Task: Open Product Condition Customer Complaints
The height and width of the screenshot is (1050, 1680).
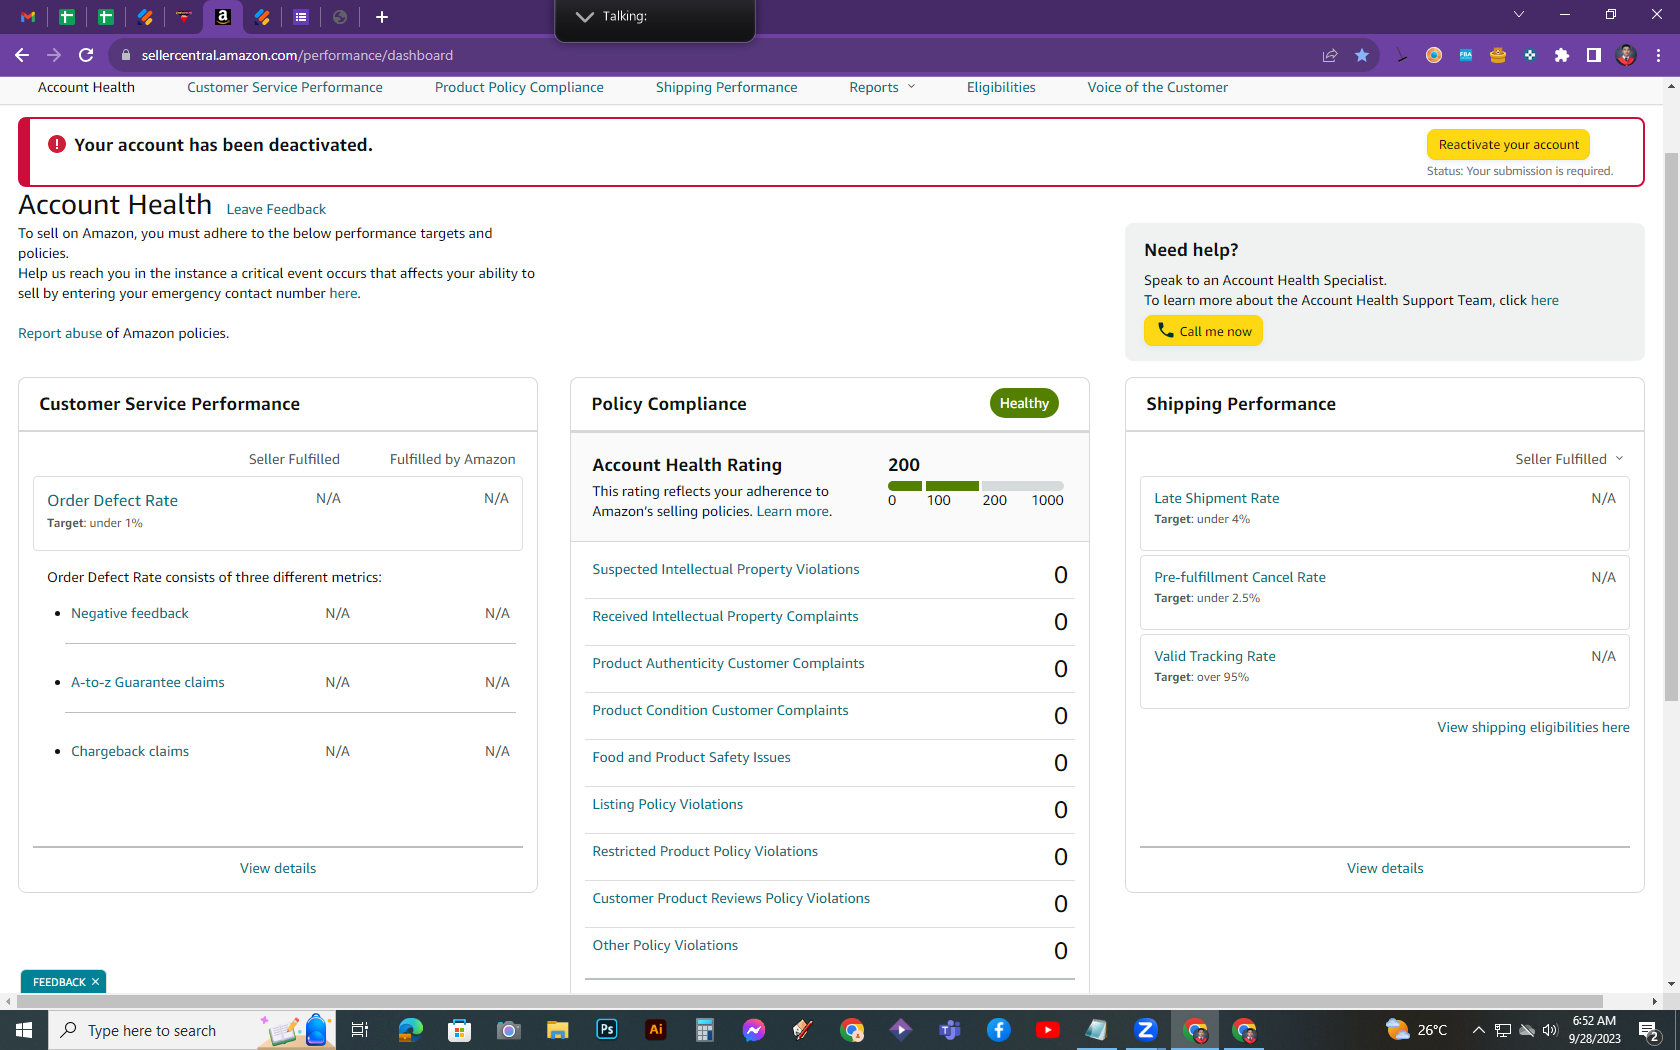Action: click(x=720, y=710)
